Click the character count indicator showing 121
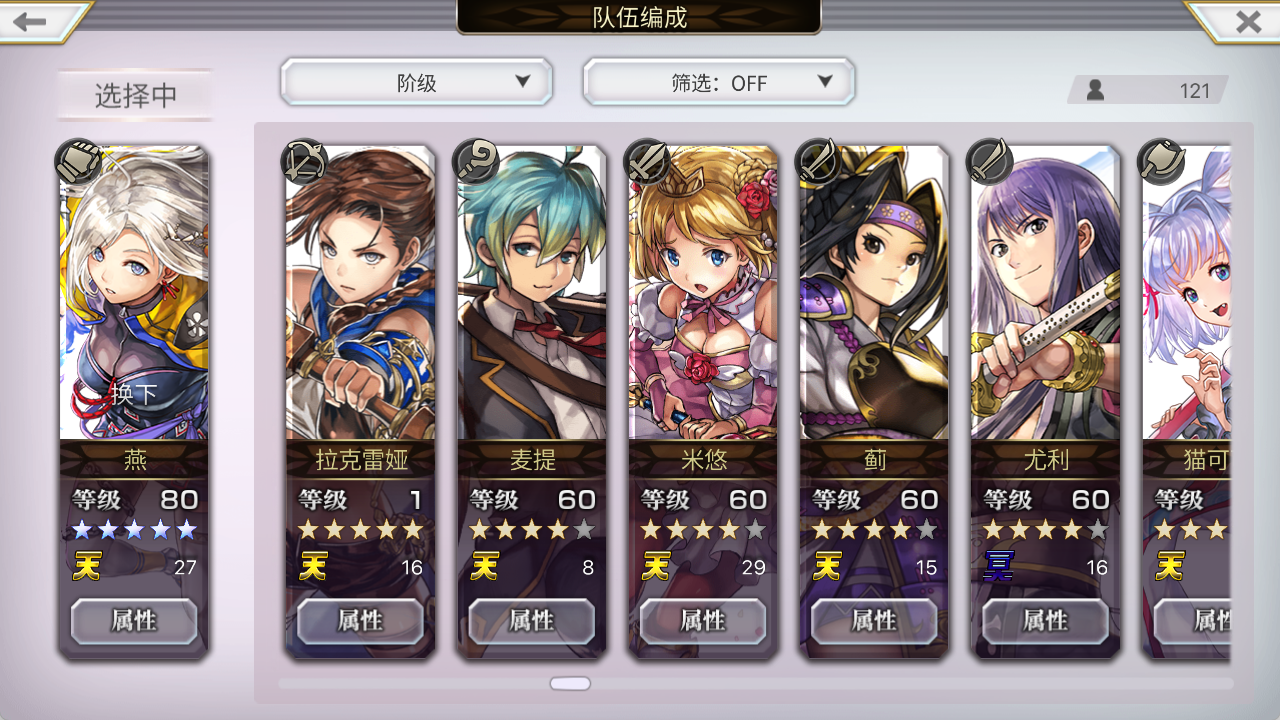This screenshot has height=720, width=1280. (1148, 90)
